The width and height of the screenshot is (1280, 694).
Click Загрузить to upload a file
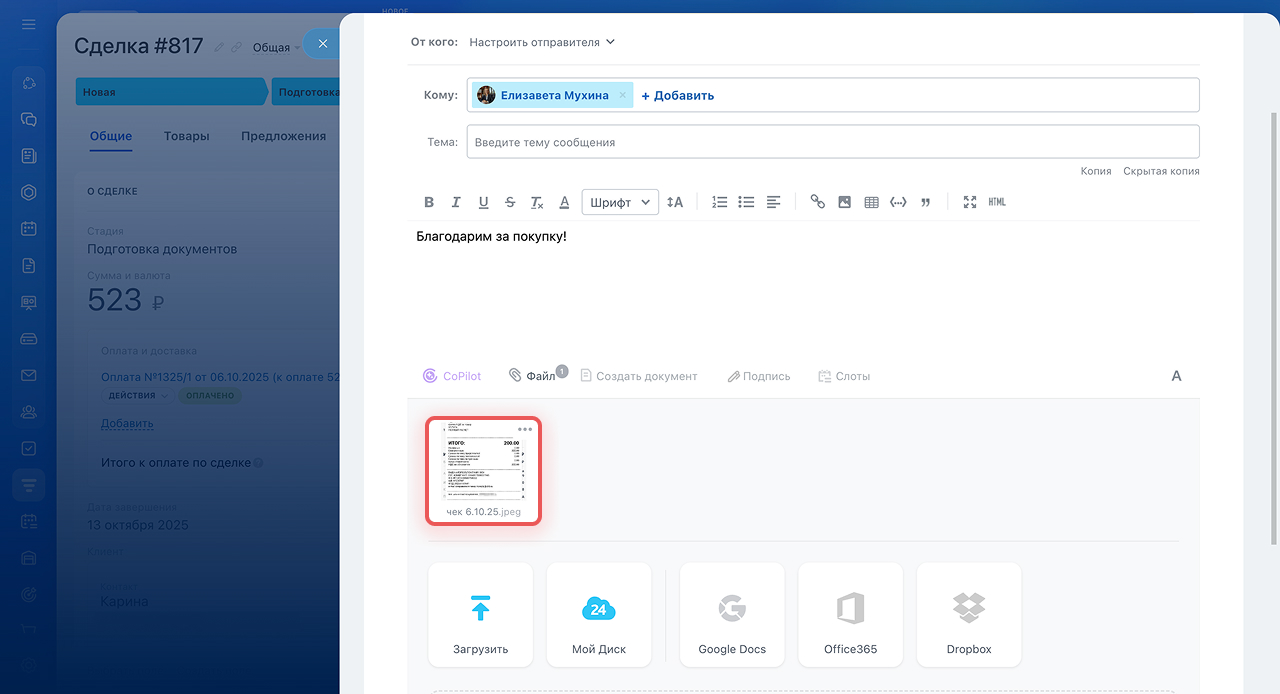pos(481,614)
